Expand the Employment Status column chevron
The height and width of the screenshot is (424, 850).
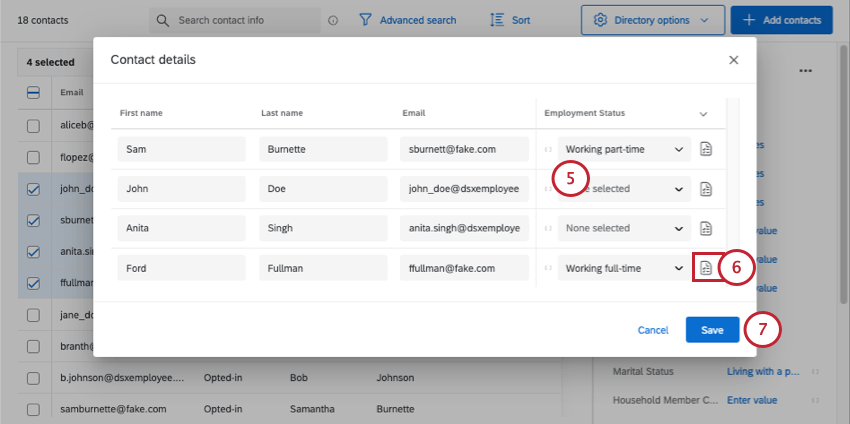(x=703, y=114)
